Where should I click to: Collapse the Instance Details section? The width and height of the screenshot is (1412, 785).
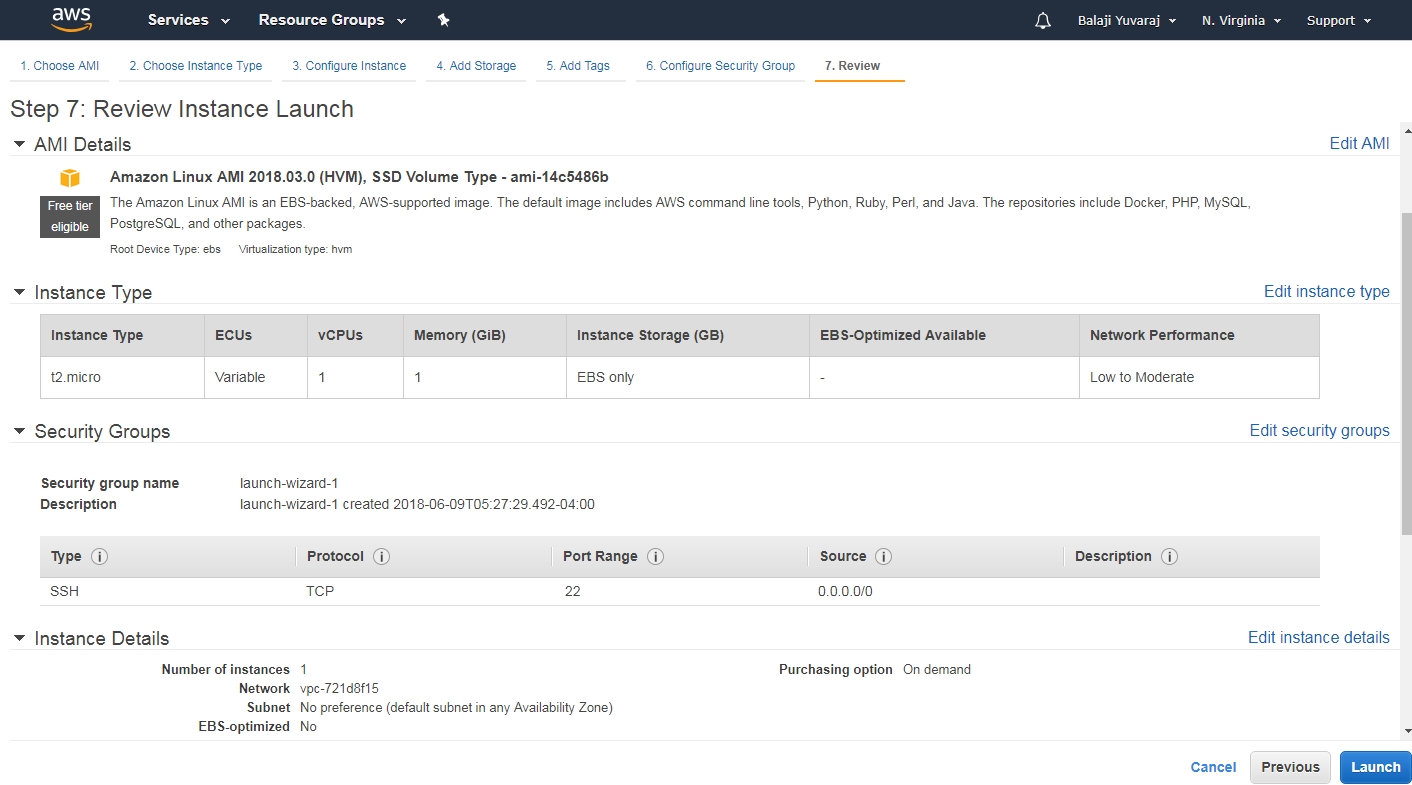[19, 638]
